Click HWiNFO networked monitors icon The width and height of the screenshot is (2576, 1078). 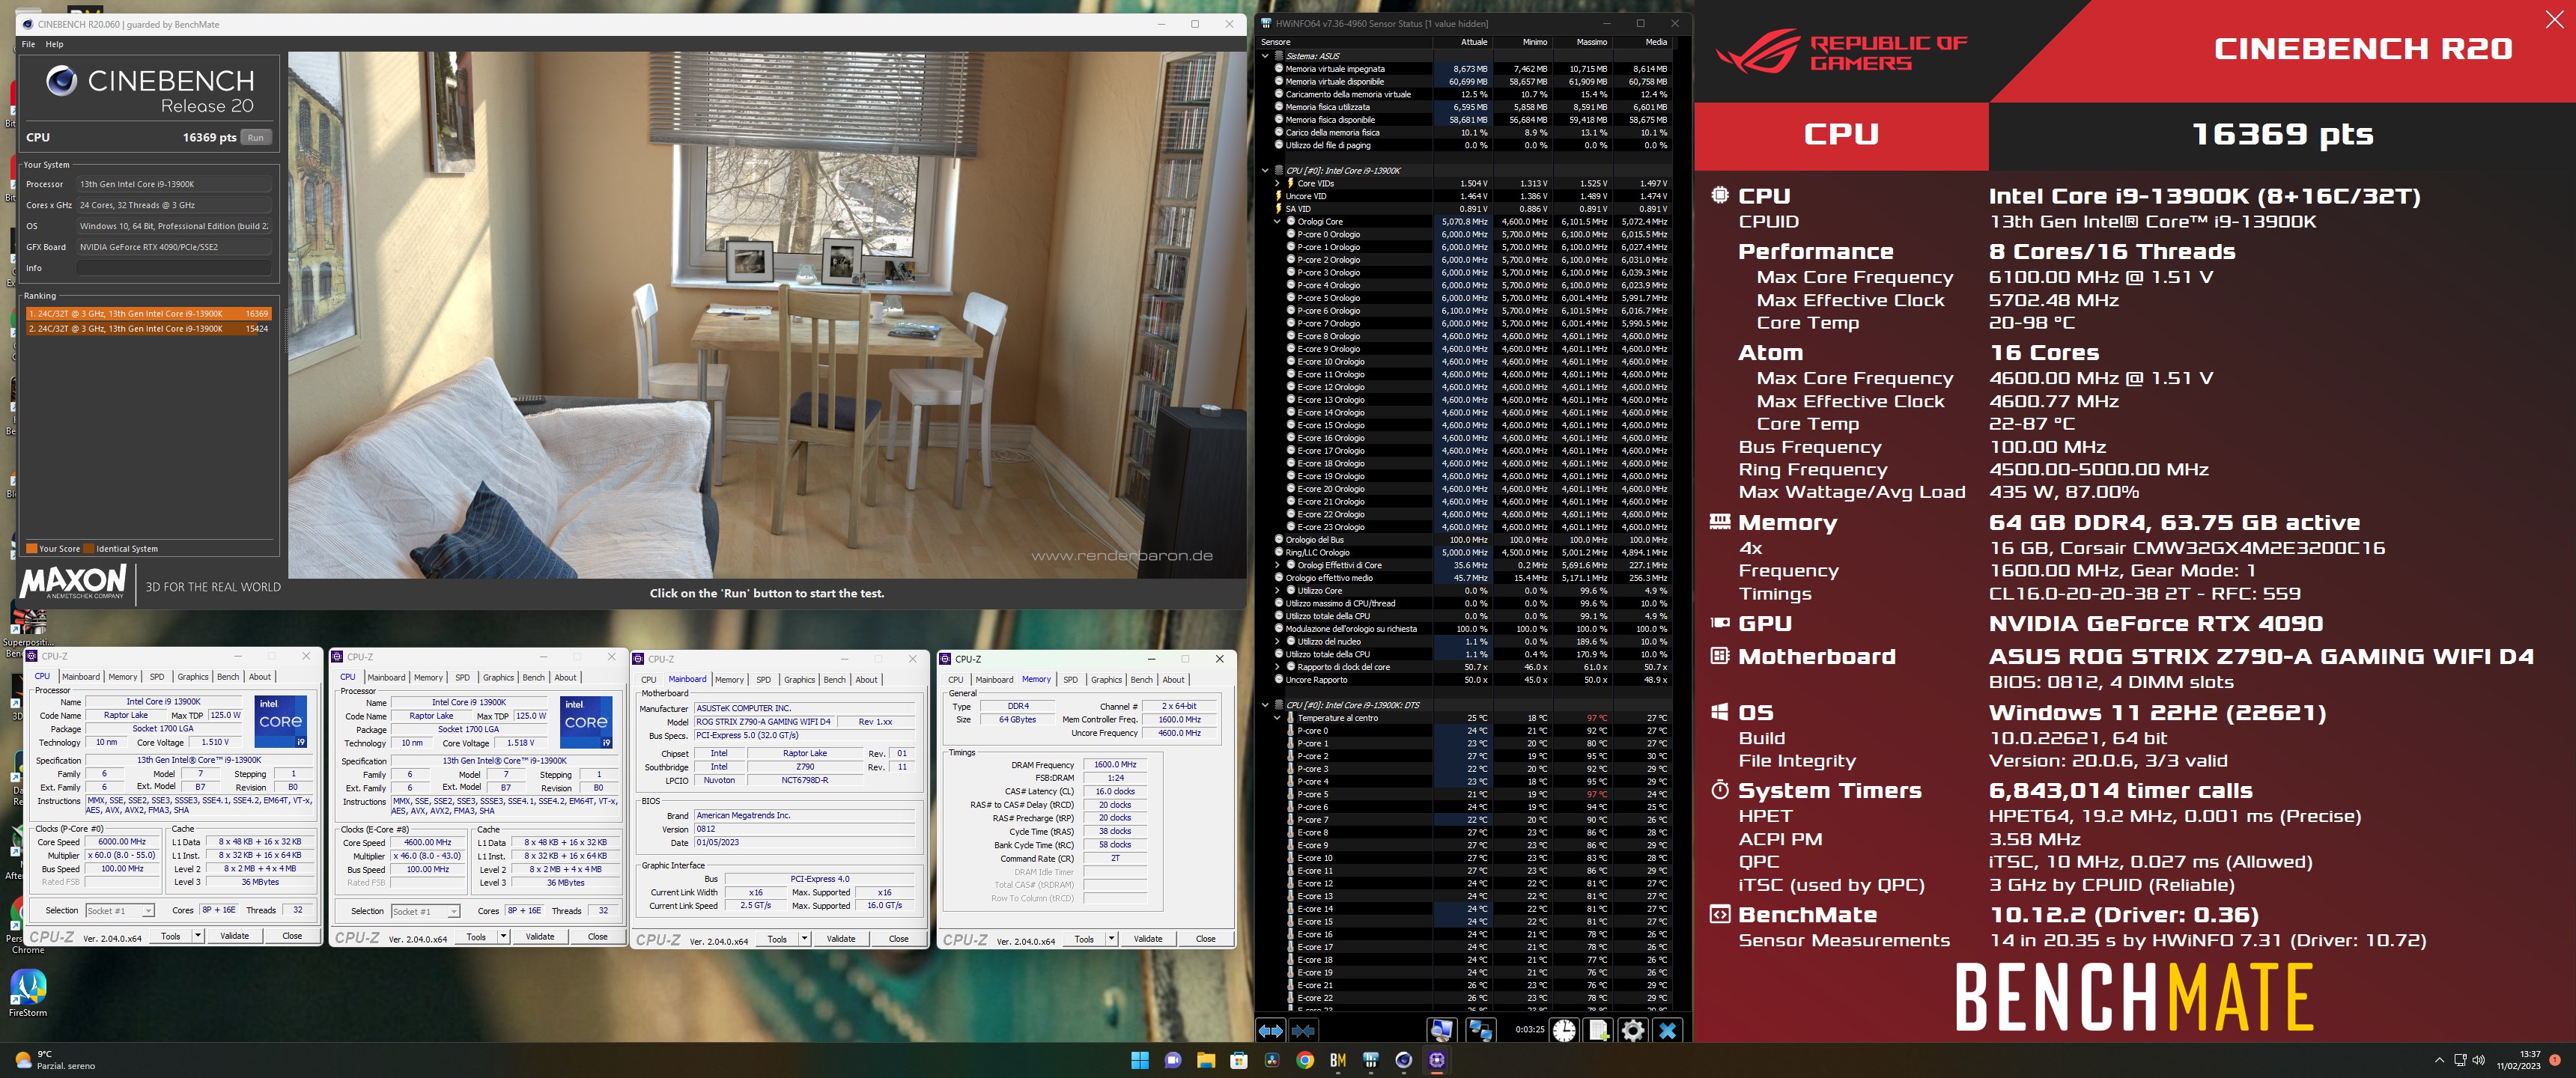coord(1480,1029)
